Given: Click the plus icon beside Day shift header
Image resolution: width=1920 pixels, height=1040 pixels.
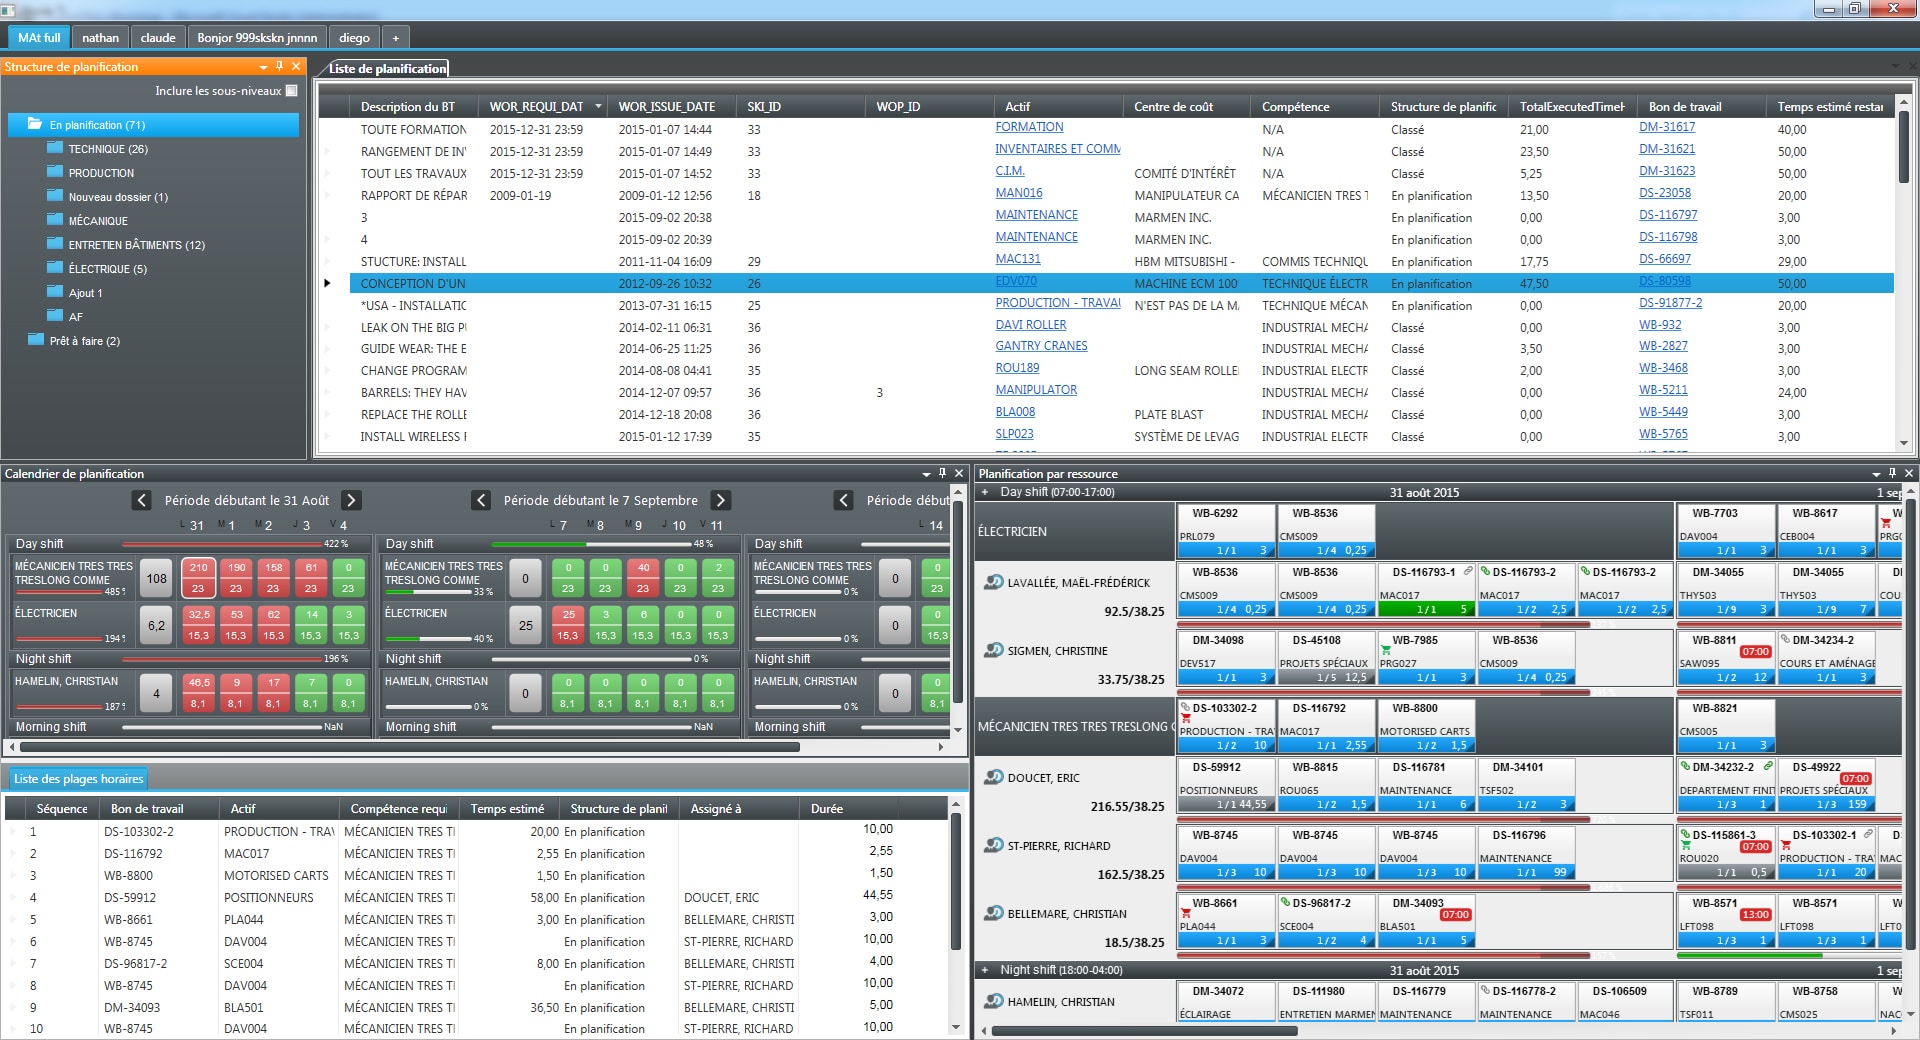Looking at the screenshot, I should [x=985, y=492].
